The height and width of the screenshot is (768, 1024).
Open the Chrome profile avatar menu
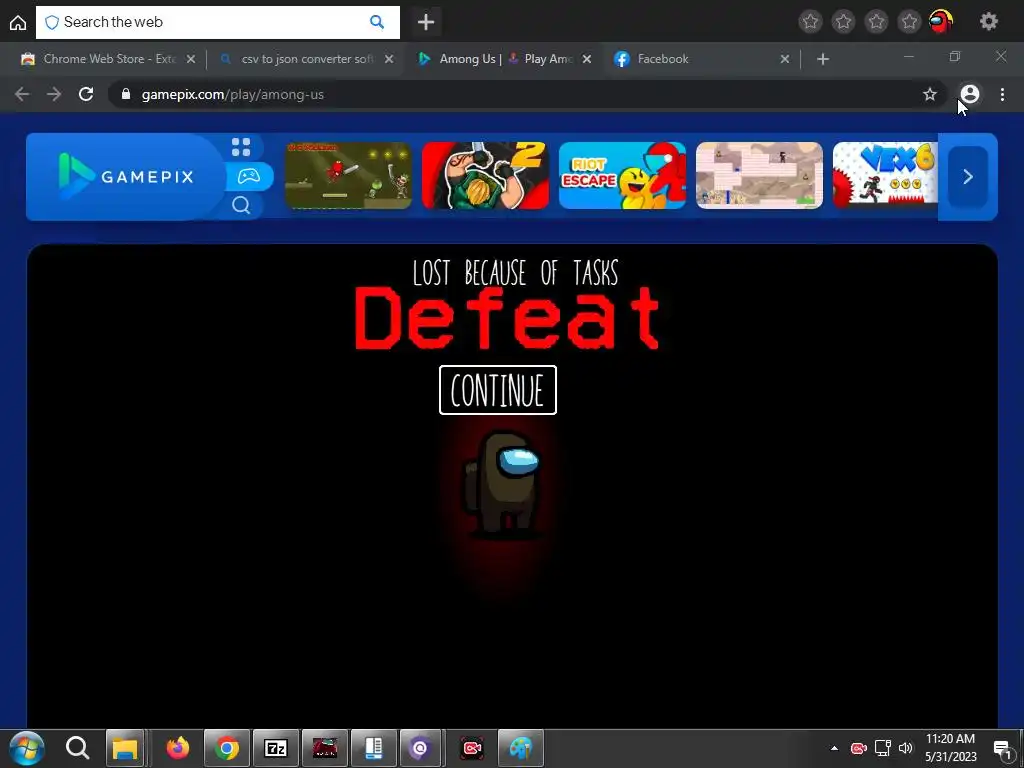pos(970,95)
